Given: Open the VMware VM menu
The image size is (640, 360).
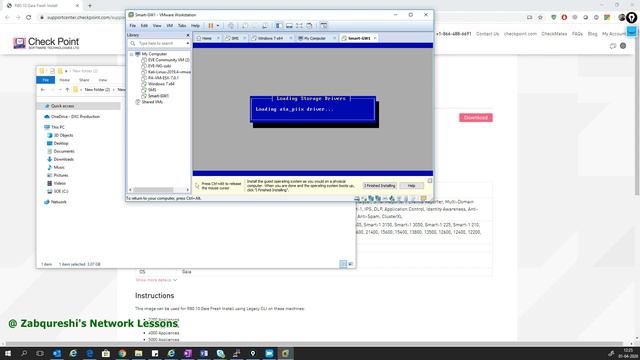Looking at the screenshot, I should coord(169,26).
